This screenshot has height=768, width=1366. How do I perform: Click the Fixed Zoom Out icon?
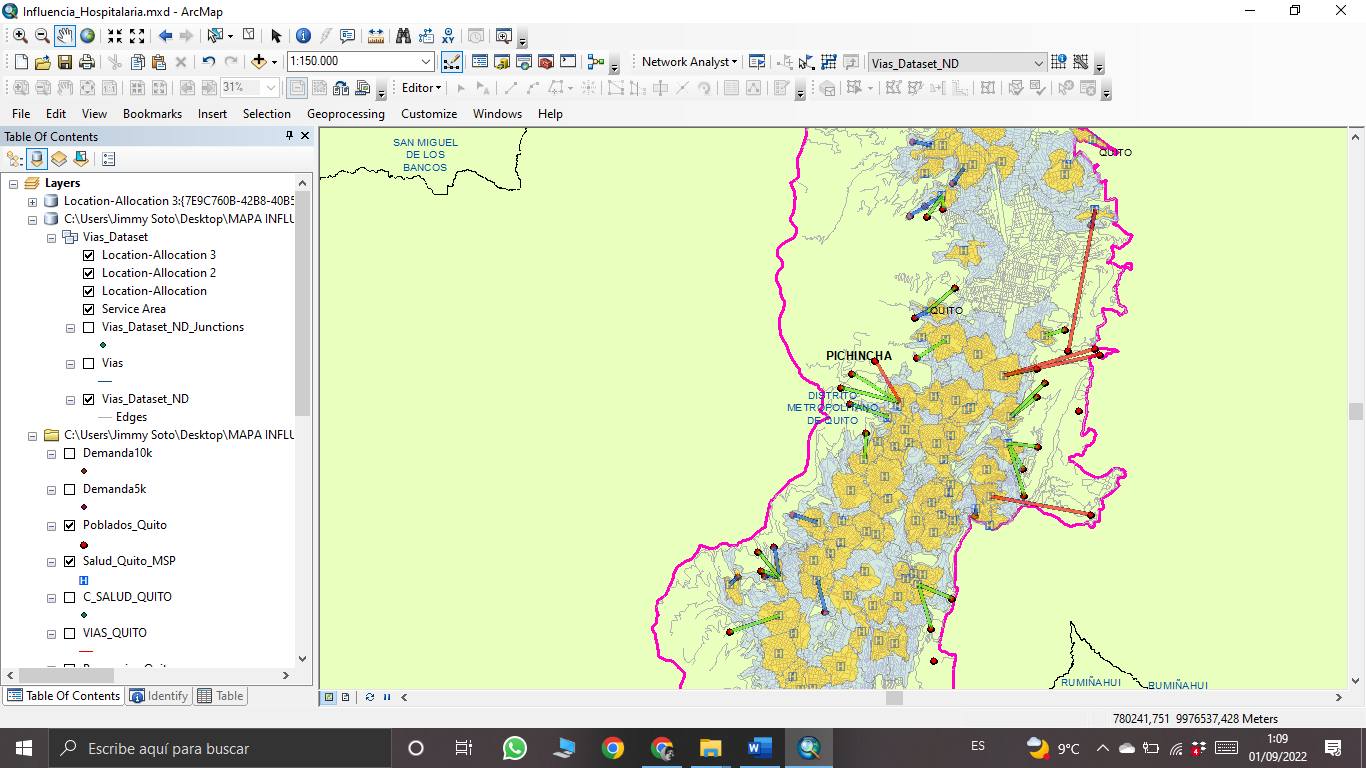pos(137,36)
